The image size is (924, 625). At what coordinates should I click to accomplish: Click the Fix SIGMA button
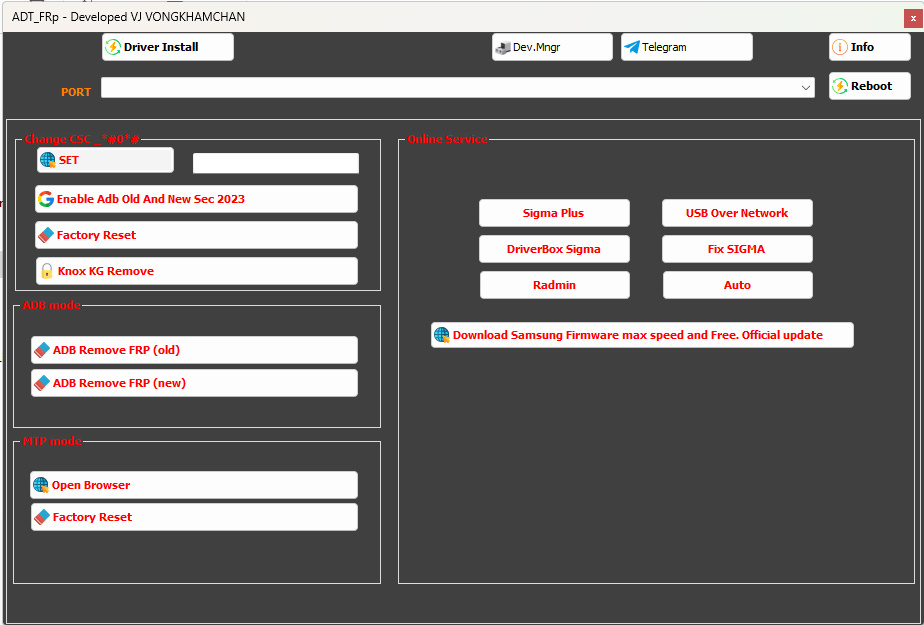(737, 249)
